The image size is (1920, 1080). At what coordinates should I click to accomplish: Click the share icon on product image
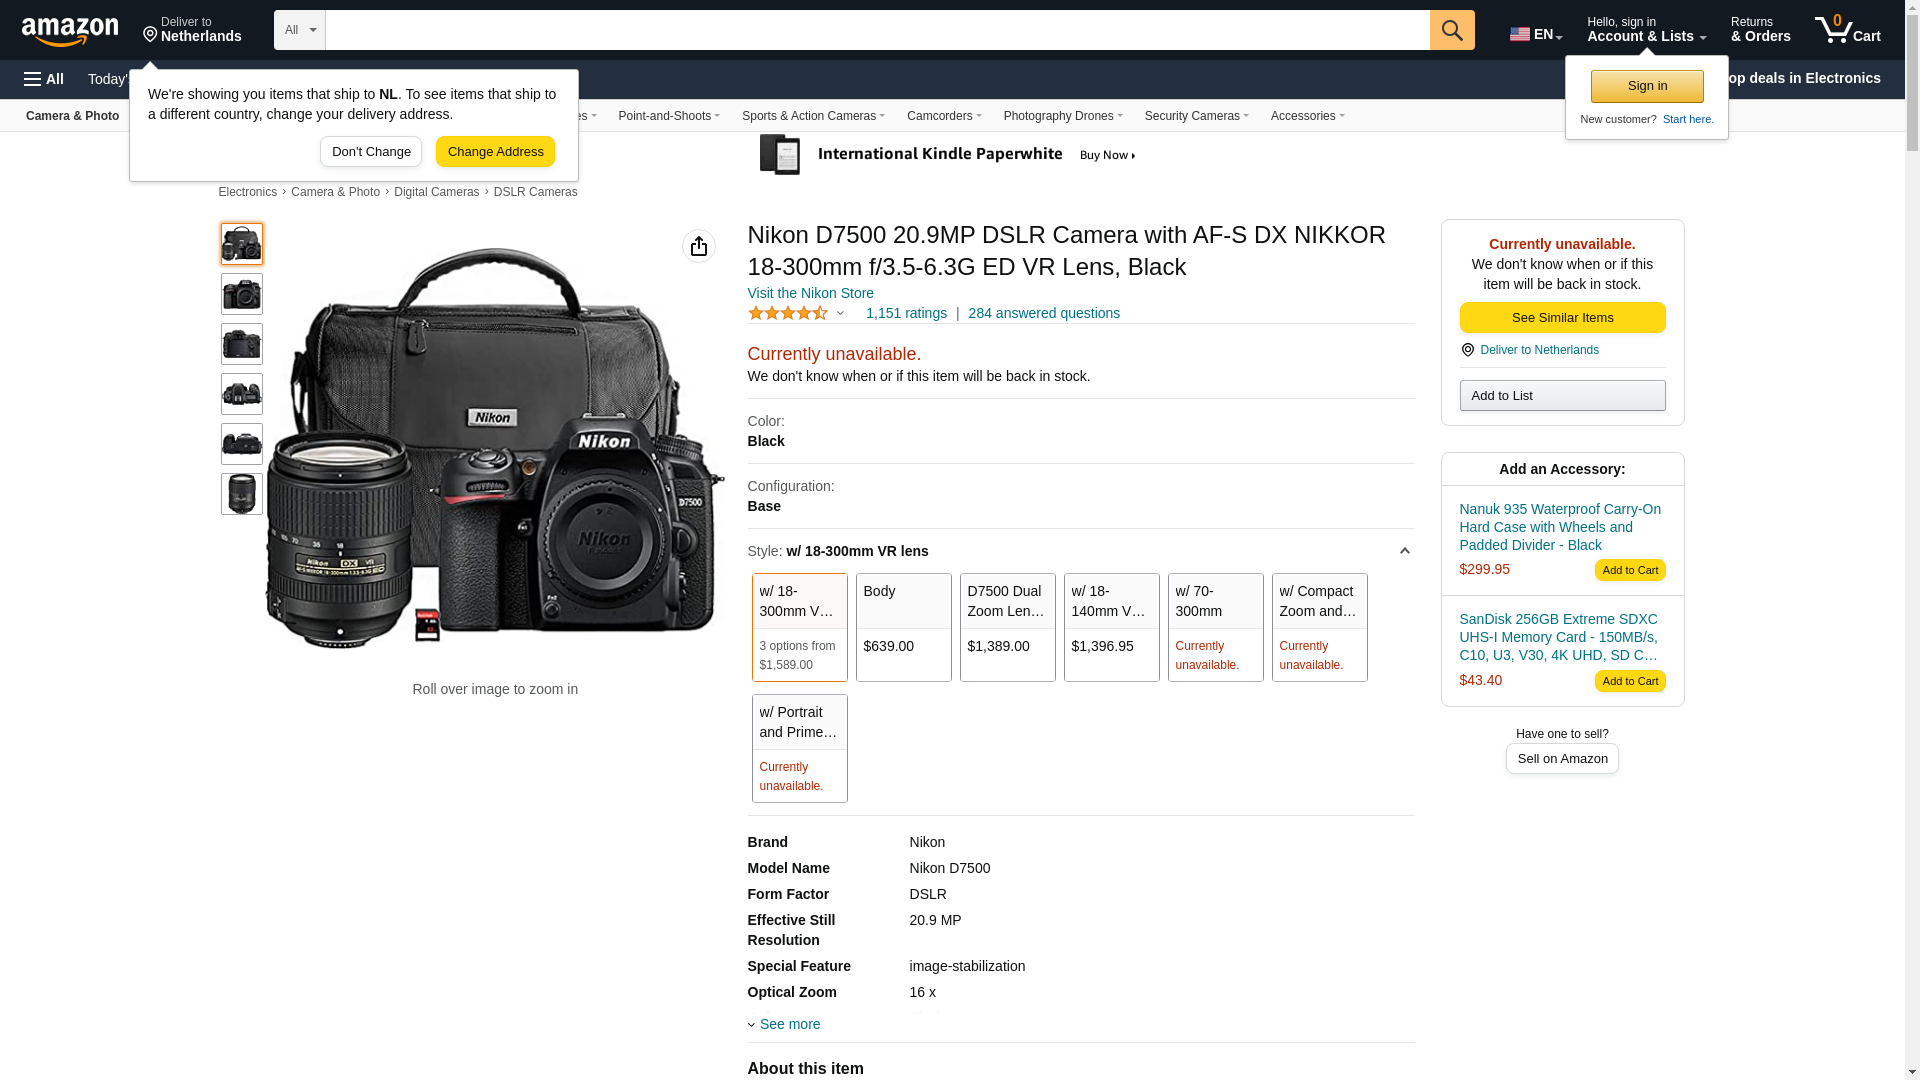point(699,246)
